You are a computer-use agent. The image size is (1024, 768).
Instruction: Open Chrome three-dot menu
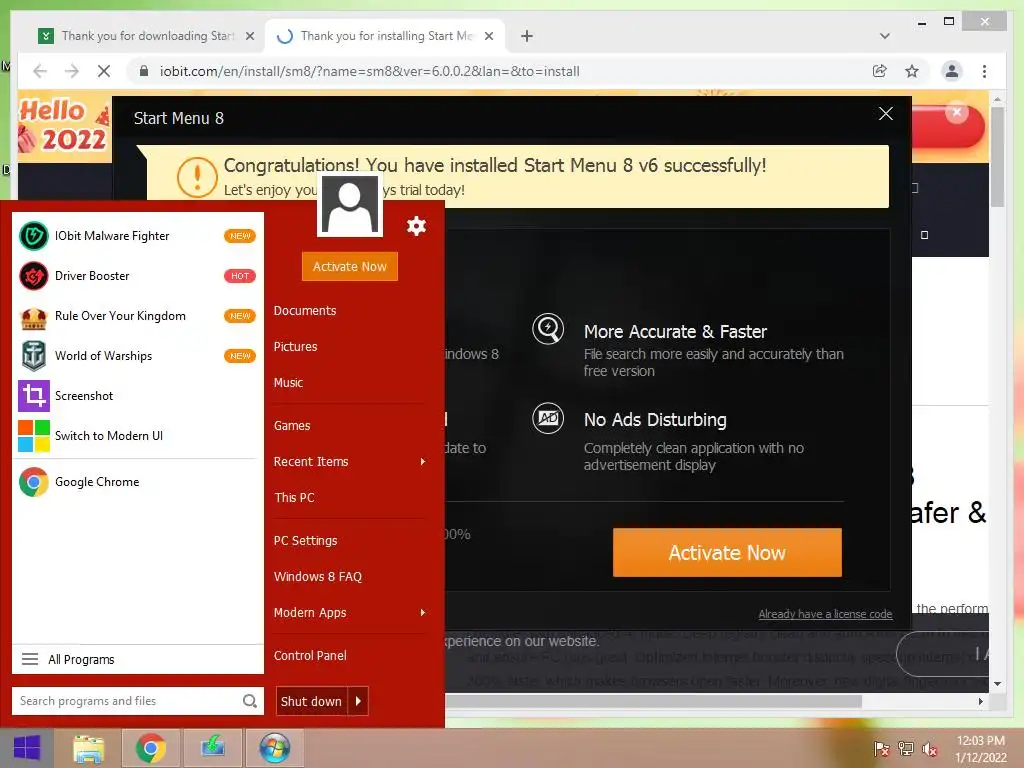(984, 71)
